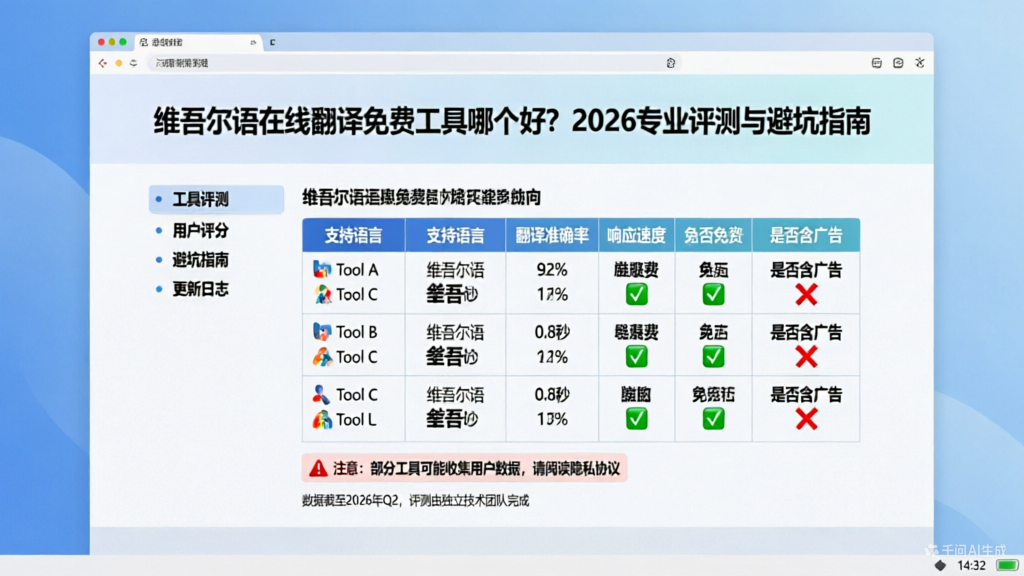Sort by the 翻译准确率 column header

pyautogui.click(x=552, y=235)
